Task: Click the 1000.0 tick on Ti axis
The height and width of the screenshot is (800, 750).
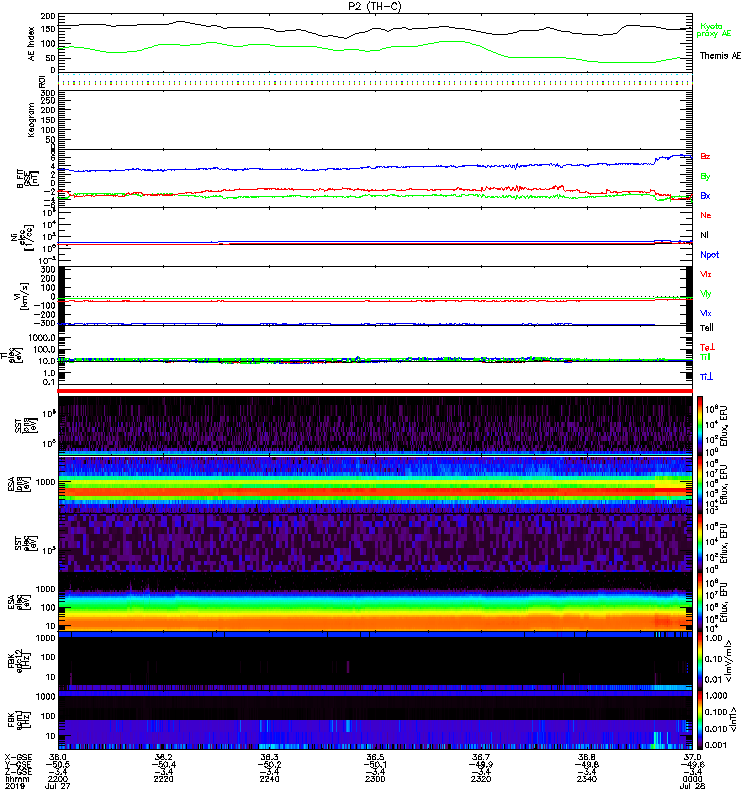Action: [x=42, y=338]
